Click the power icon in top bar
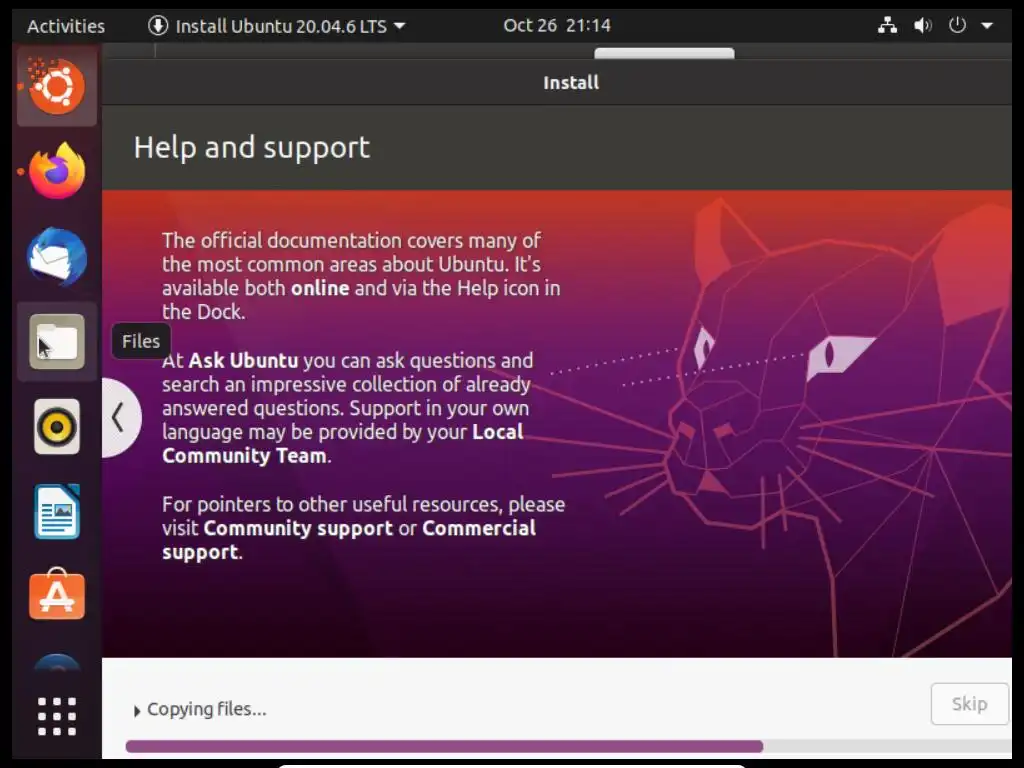The image size is (1024, 768). tap(957, 25)
